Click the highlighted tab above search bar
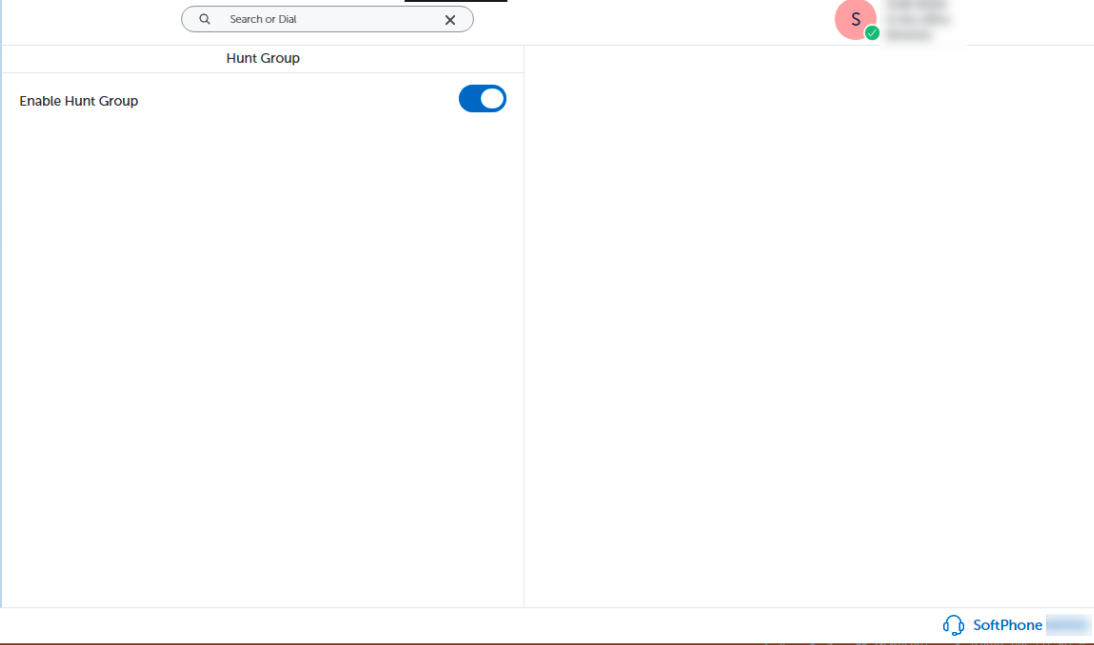The height and width of the screenshot is (645, 1094). 455,2
